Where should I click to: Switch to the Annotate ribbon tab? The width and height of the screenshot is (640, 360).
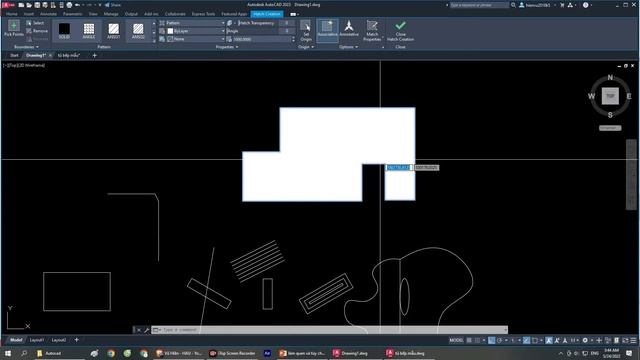pyautogui.click(x=48, y=14)
